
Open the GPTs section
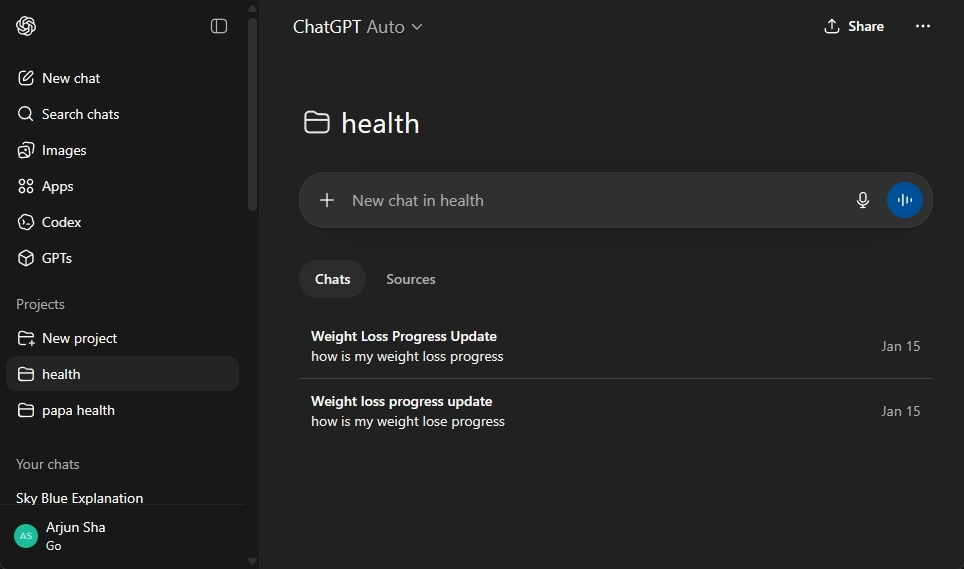[x=56, y=258]
